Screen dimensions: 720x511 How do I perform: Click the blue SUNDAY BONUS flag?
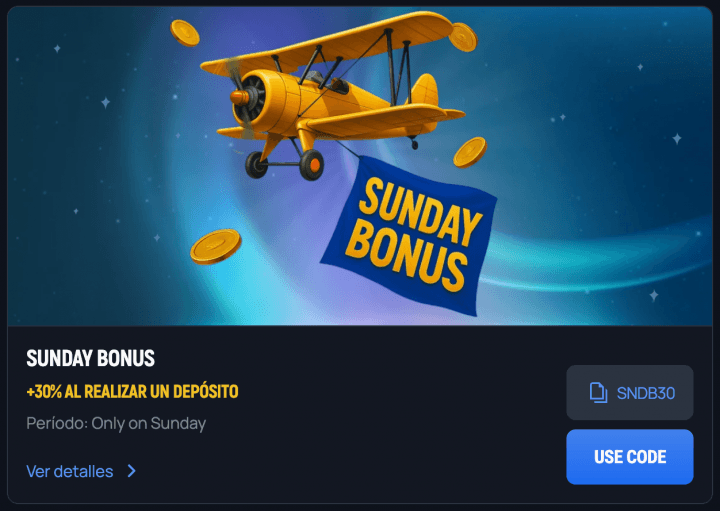click(x=410, y=236)
